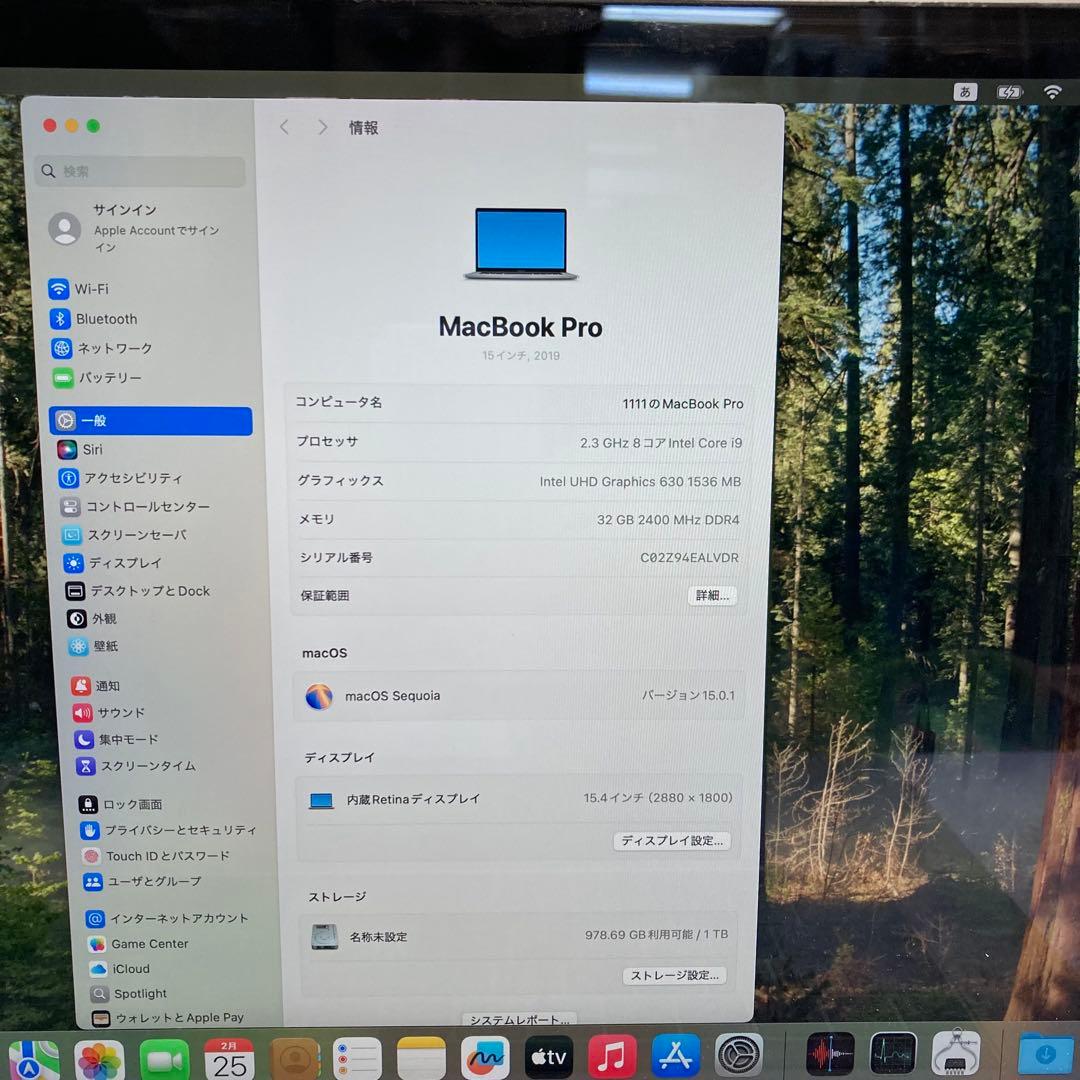Open Music from the Dock
Screen dimensions: 1080x1080
(612, 1057)
